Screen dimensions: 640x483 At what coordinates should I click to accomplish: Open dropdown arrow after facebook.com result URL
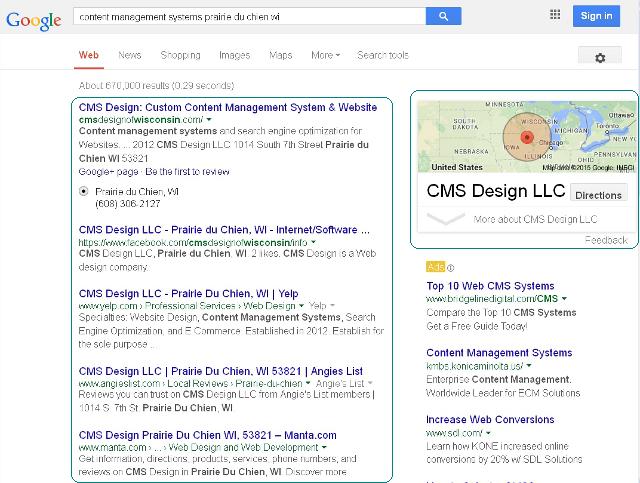click(313, 242)
